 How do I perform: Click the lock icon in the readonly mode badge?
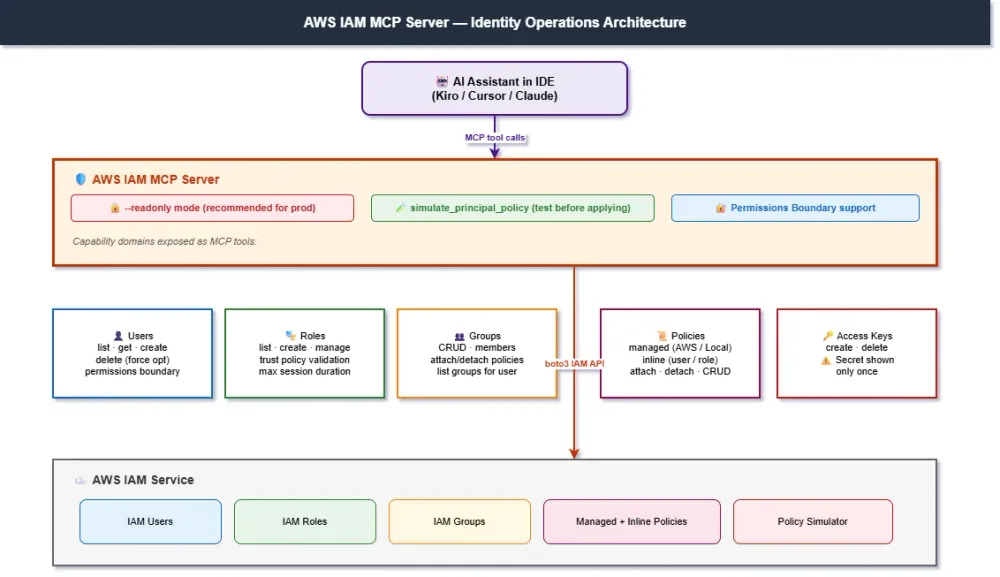point(115,208)
